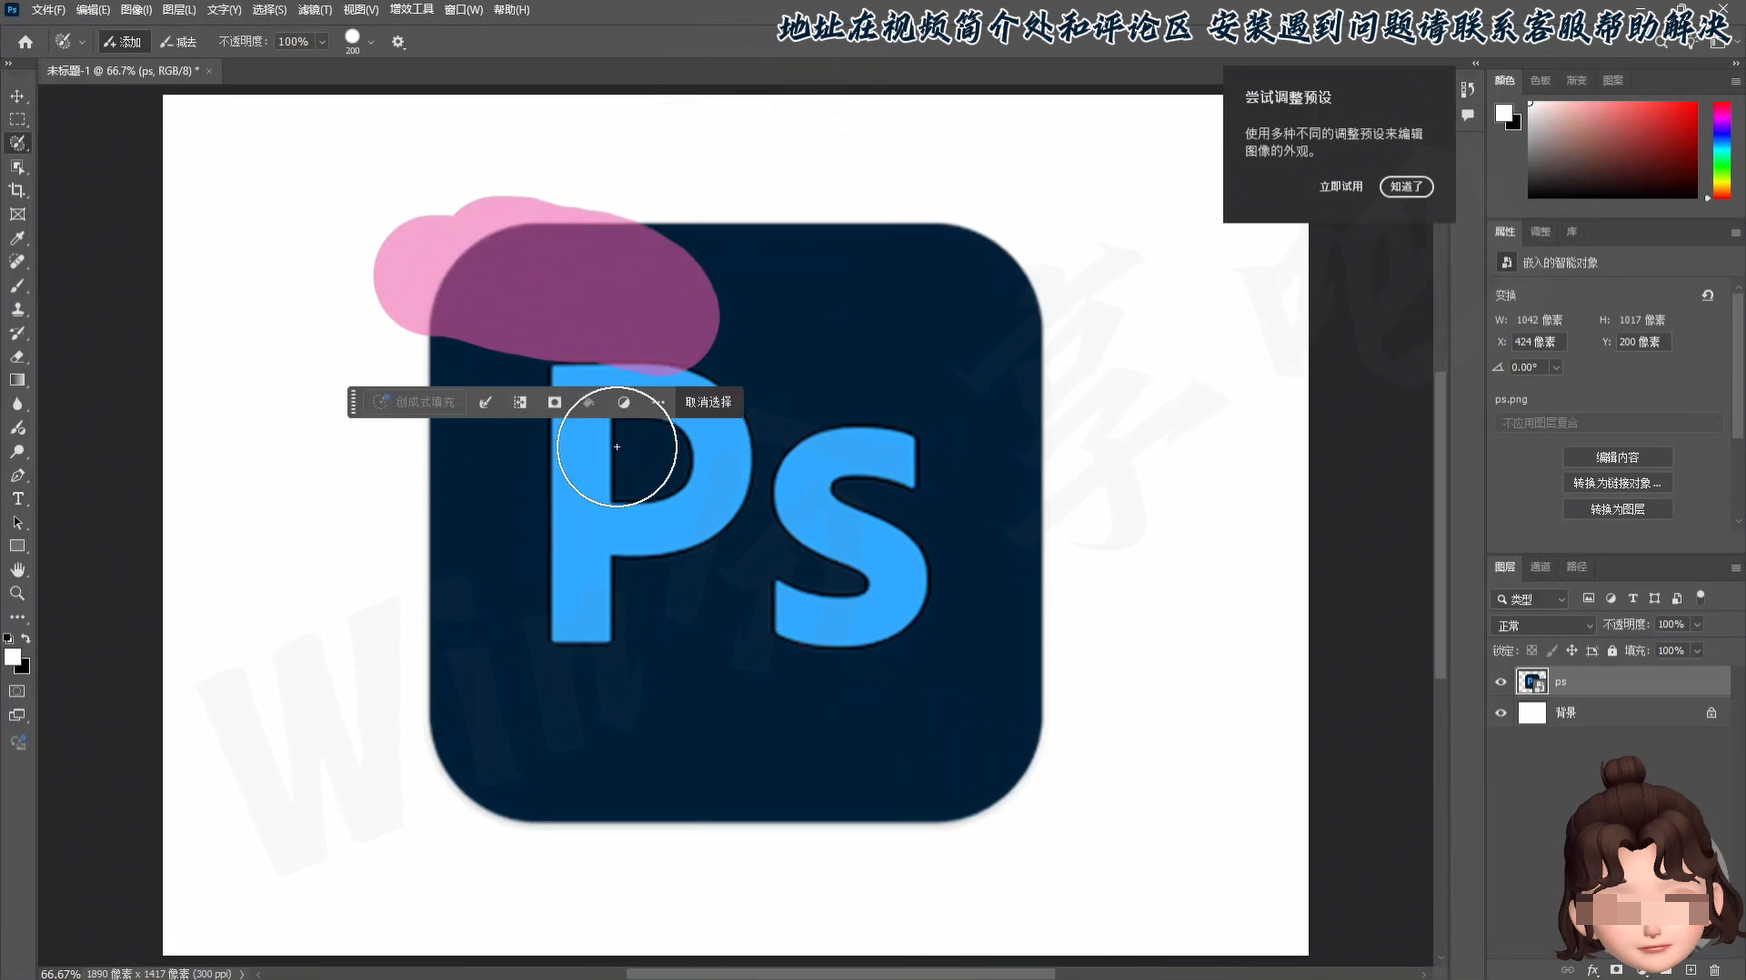
Task: Click the mask icon in contextual taskbar
Action: tap(554, 402)
